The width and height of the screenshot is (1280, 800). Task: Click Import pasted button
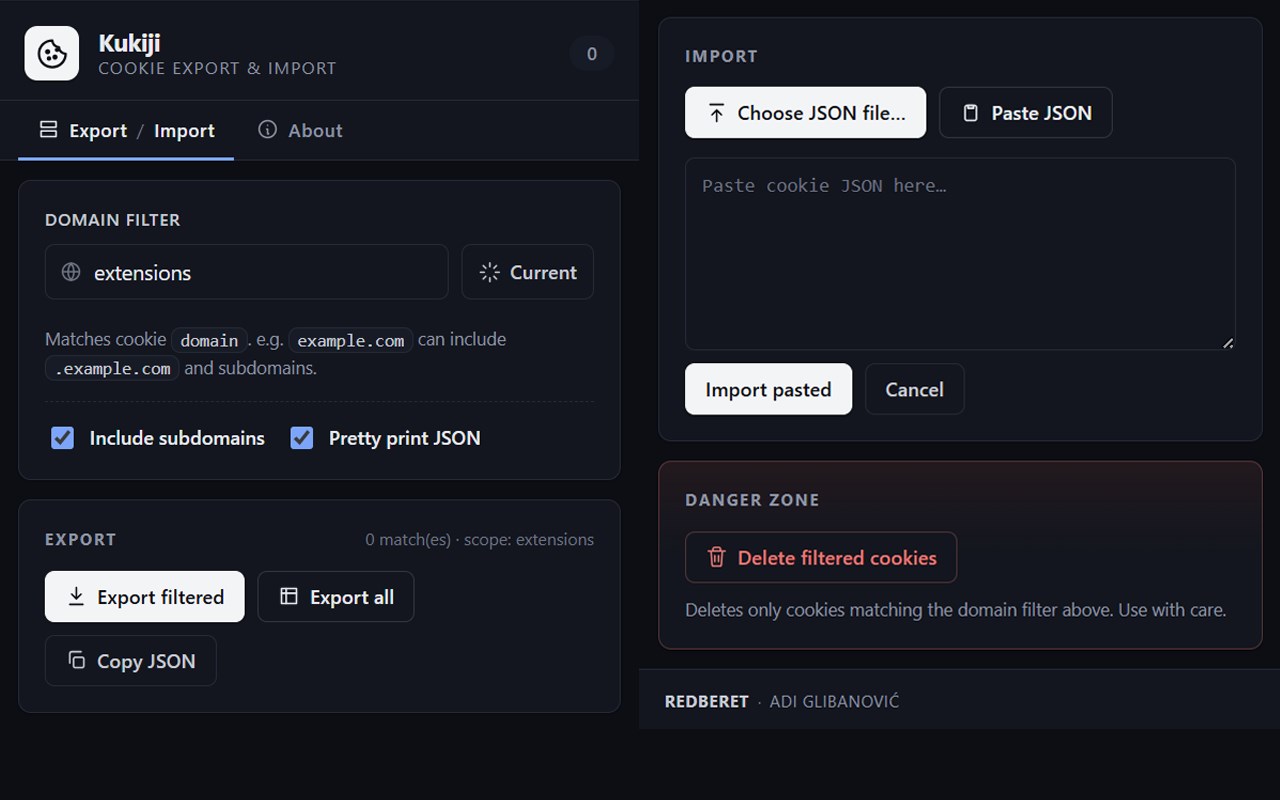coord(768,389)
